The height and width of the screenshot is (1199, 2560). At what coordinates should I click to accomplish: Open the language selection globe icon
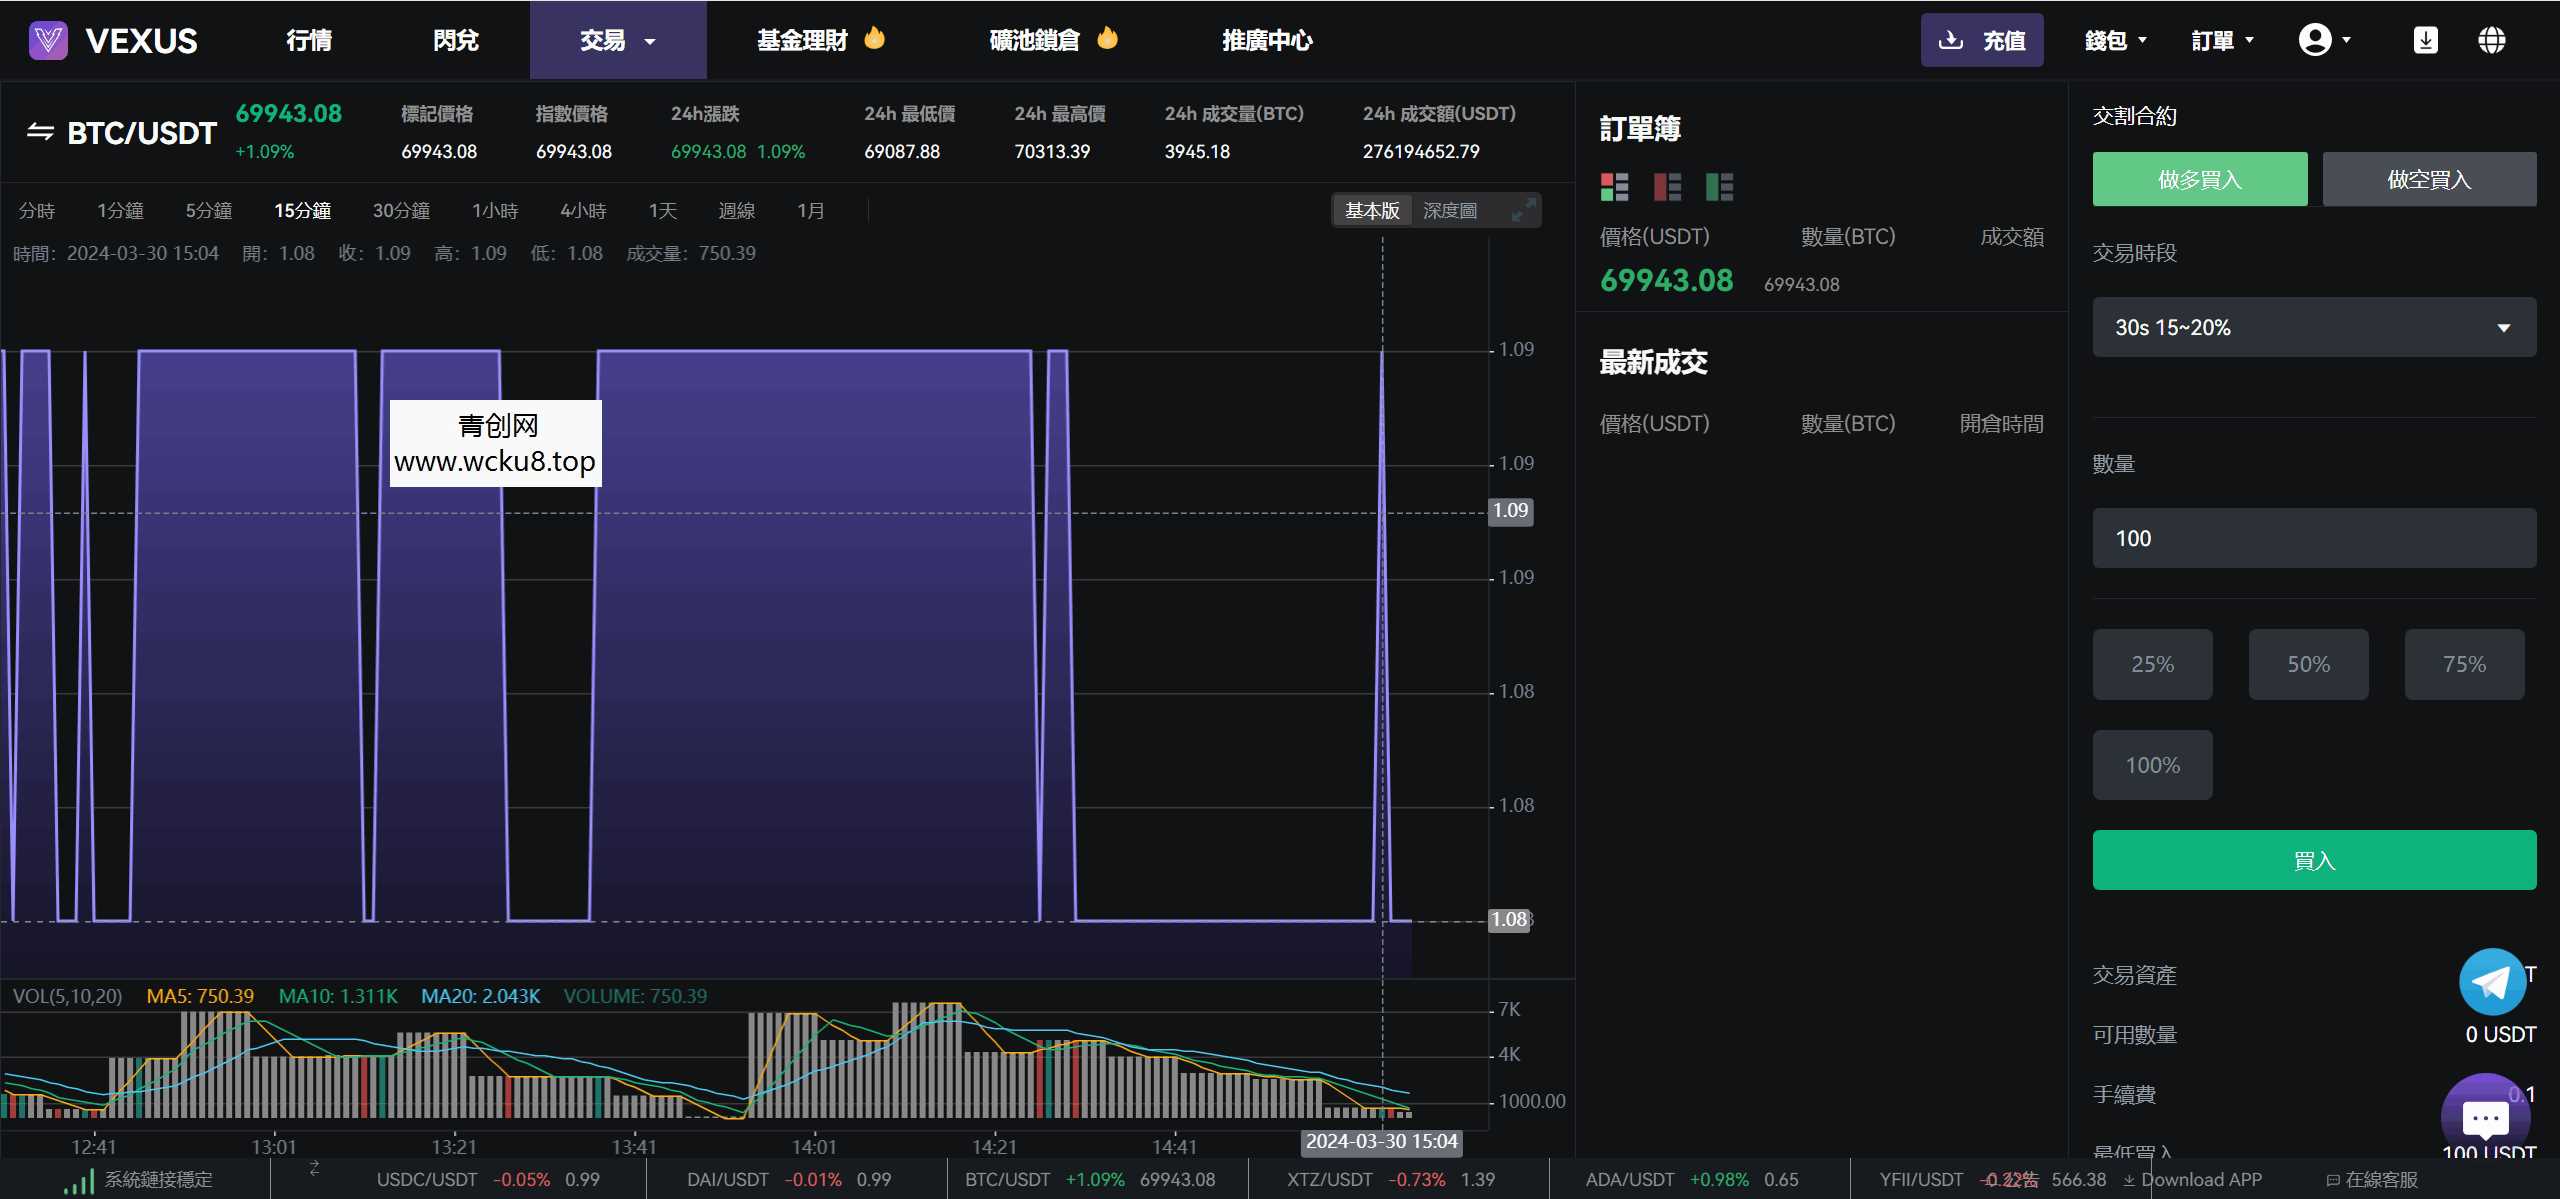click(2490, 39)
